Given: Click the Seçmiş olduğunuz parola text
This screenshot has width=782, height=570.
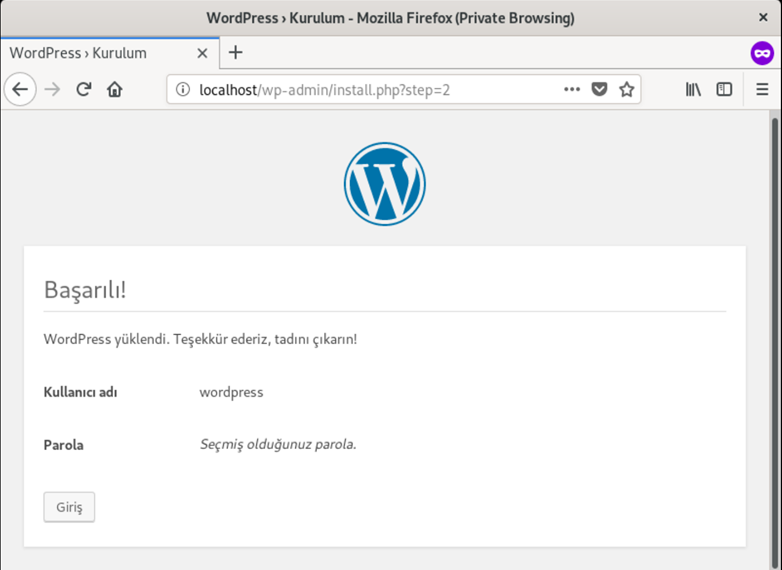Looking at the screenshot, I should (x=278, y=444).
